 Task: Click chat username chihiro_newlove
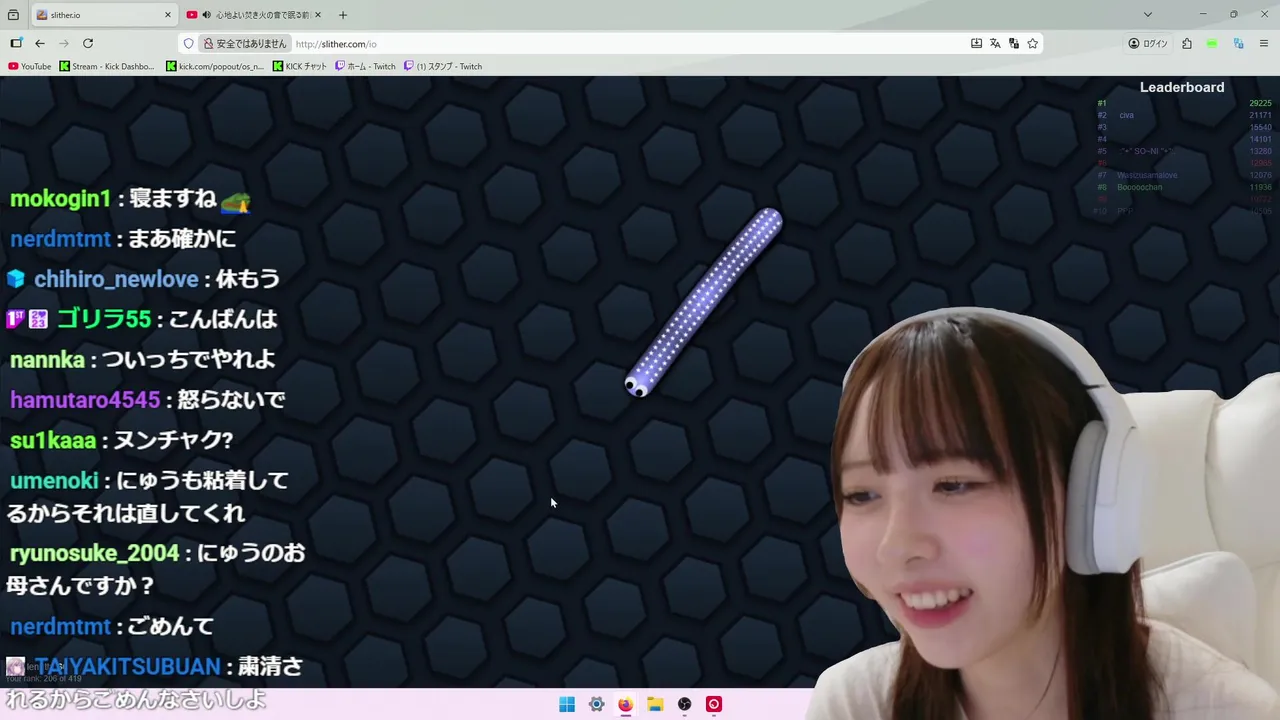[x=117, y=279]
